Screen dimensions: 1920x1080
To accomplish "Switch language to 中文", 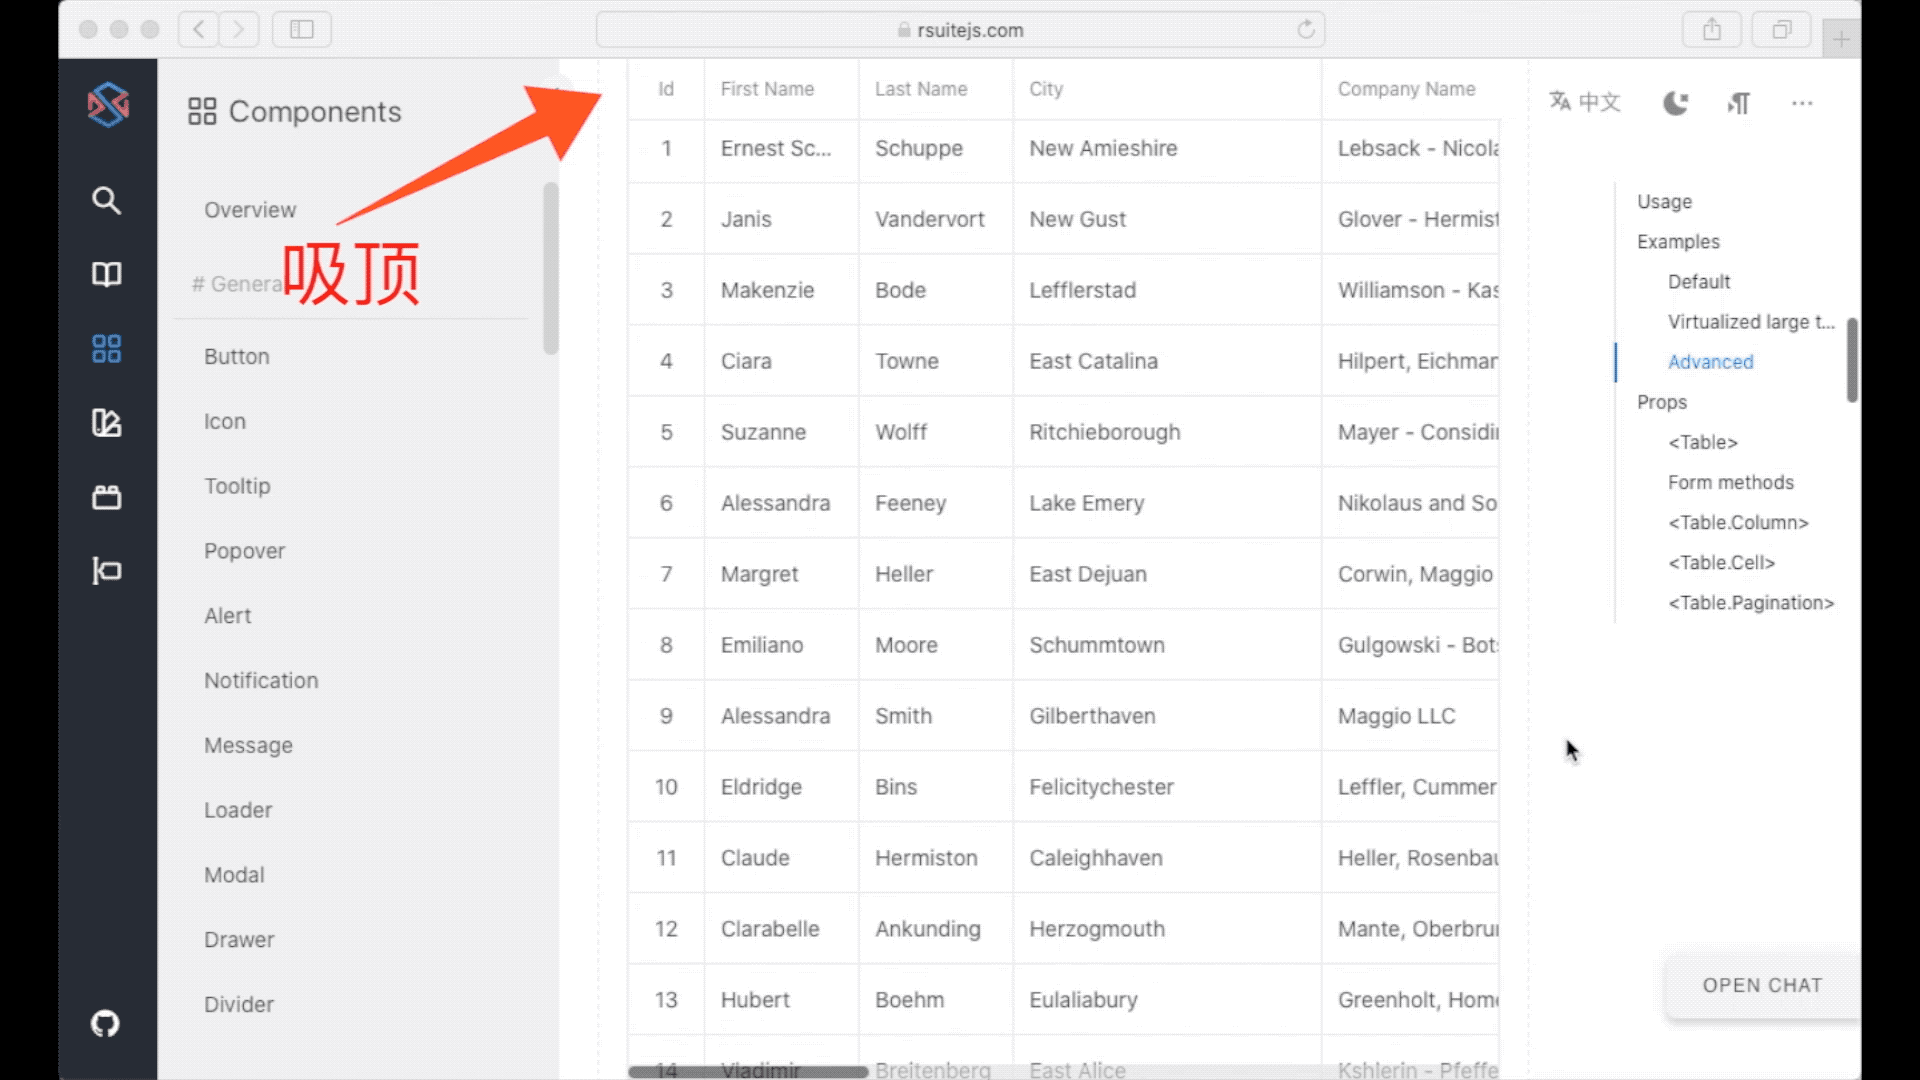I will tap(1584, 102).
